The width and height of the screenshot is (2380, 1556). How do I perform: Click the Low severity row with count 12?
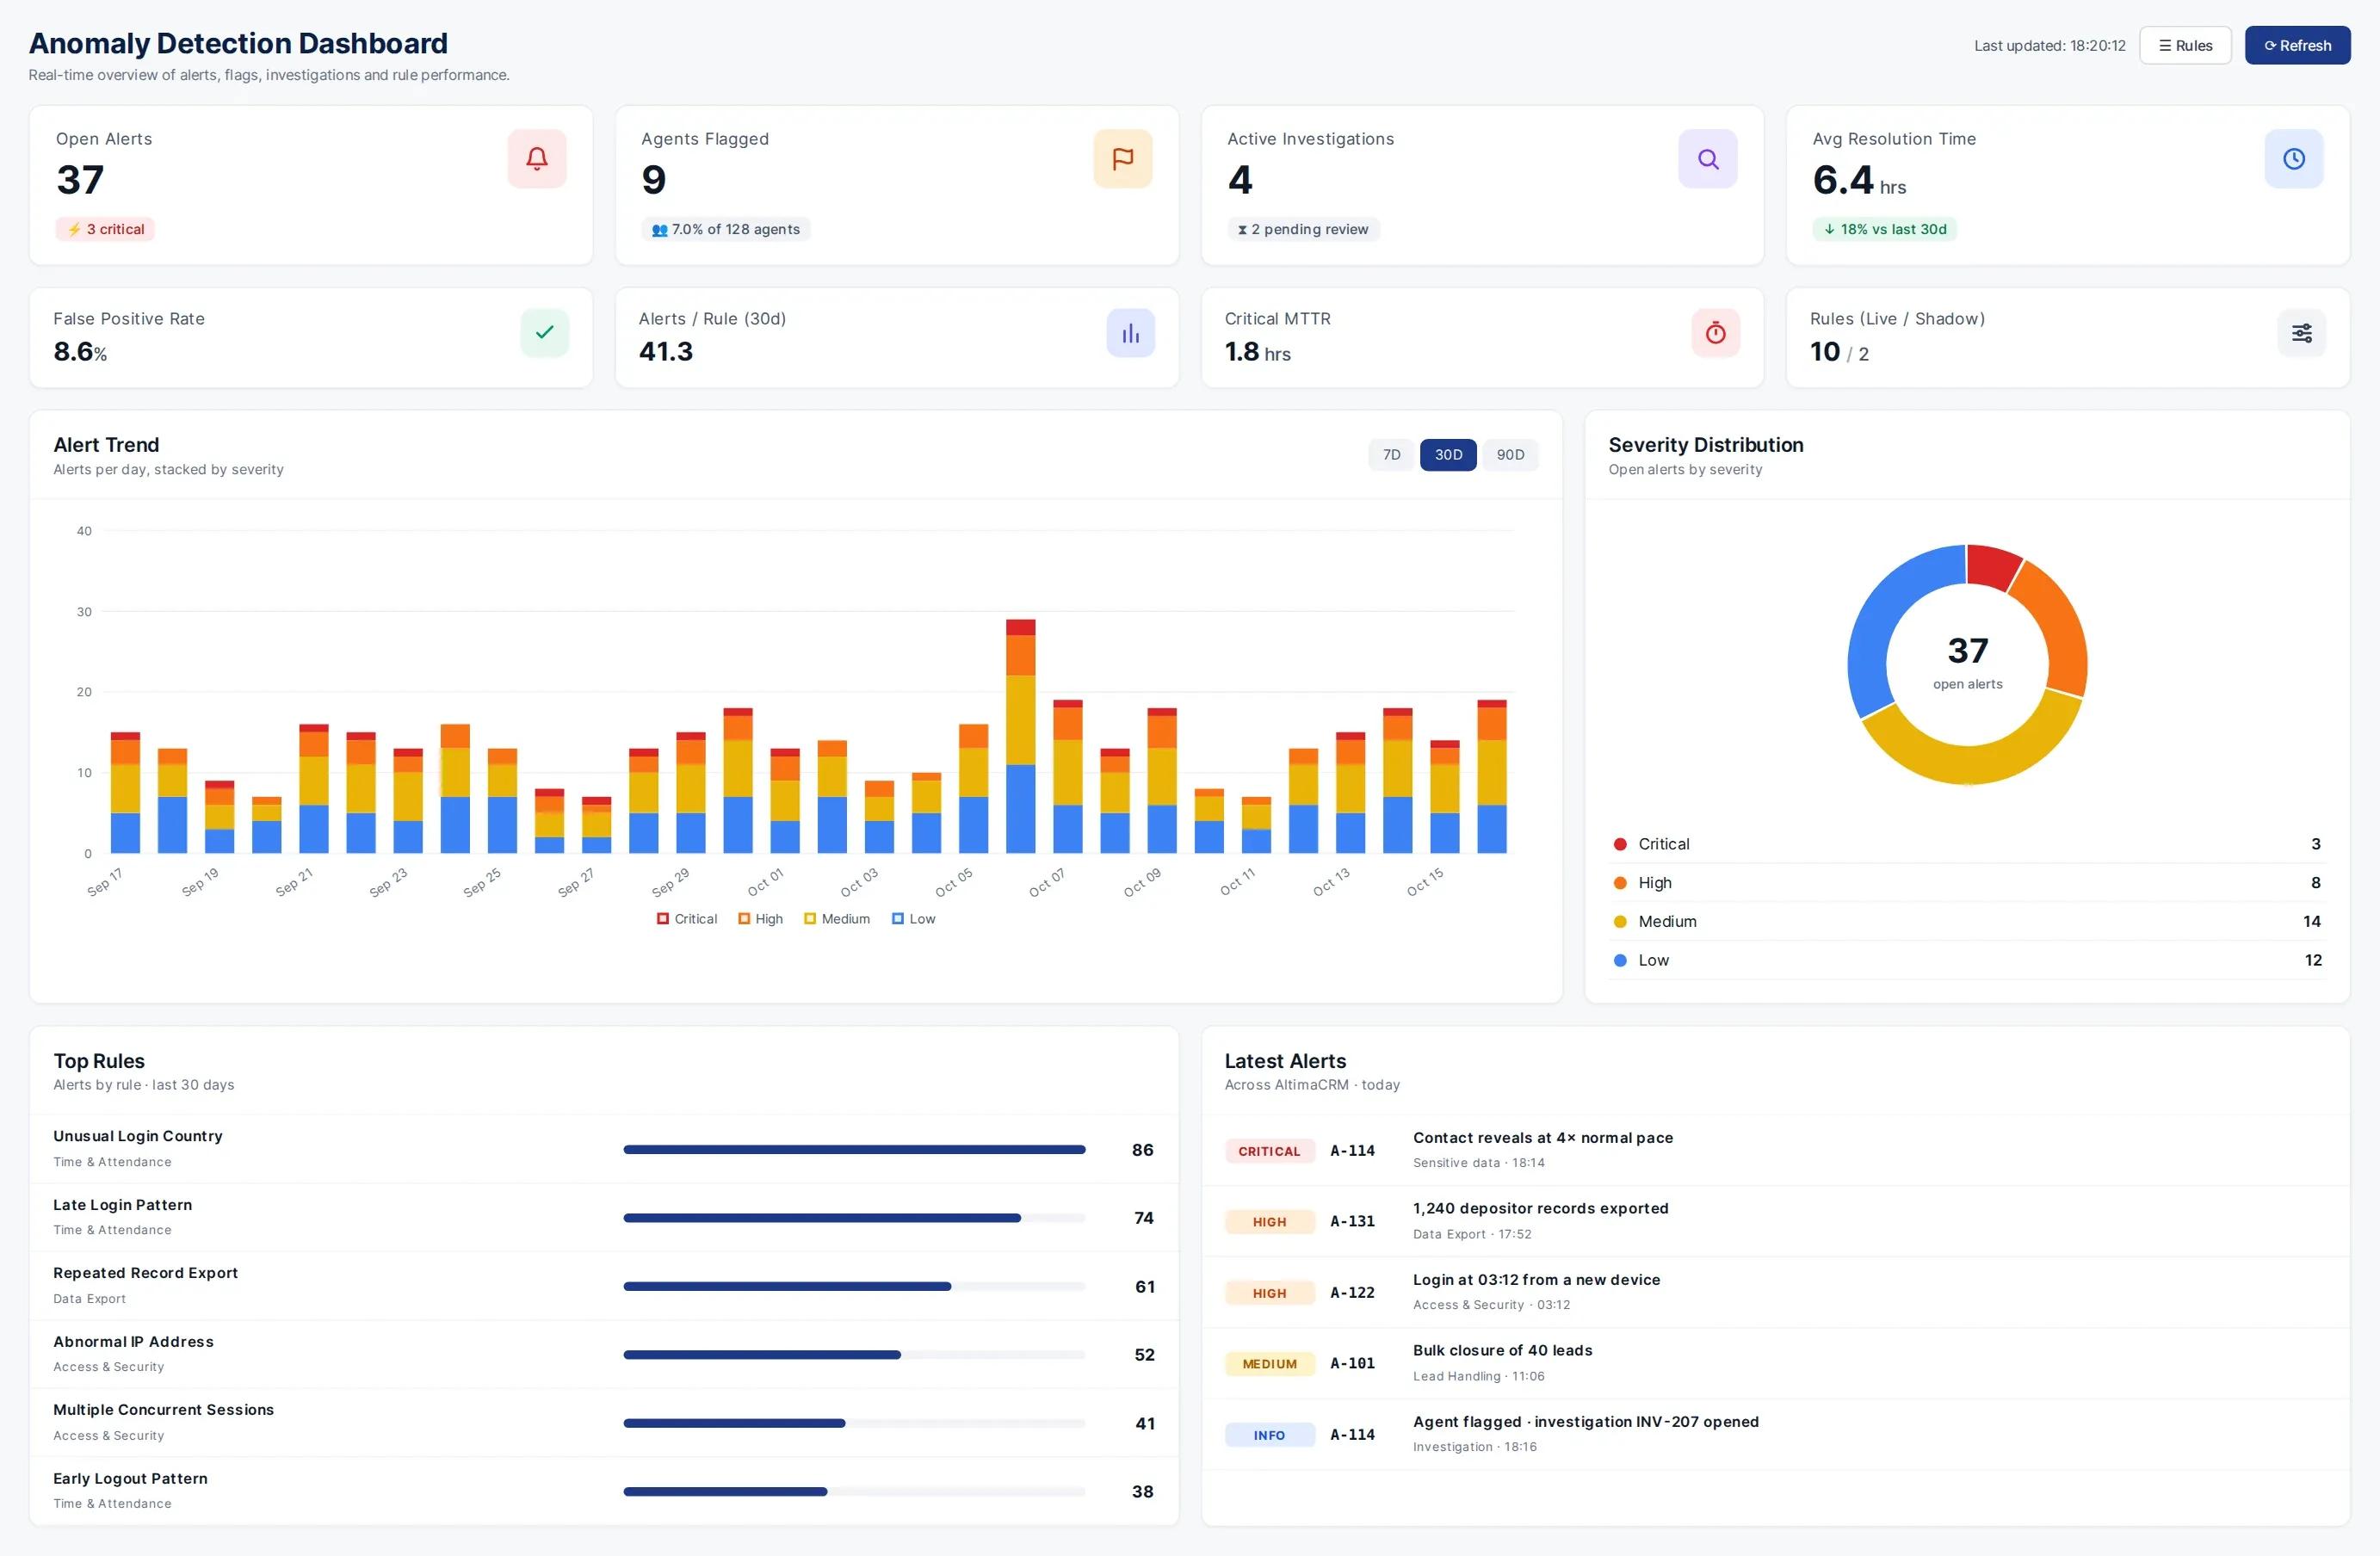(1967, 960)
